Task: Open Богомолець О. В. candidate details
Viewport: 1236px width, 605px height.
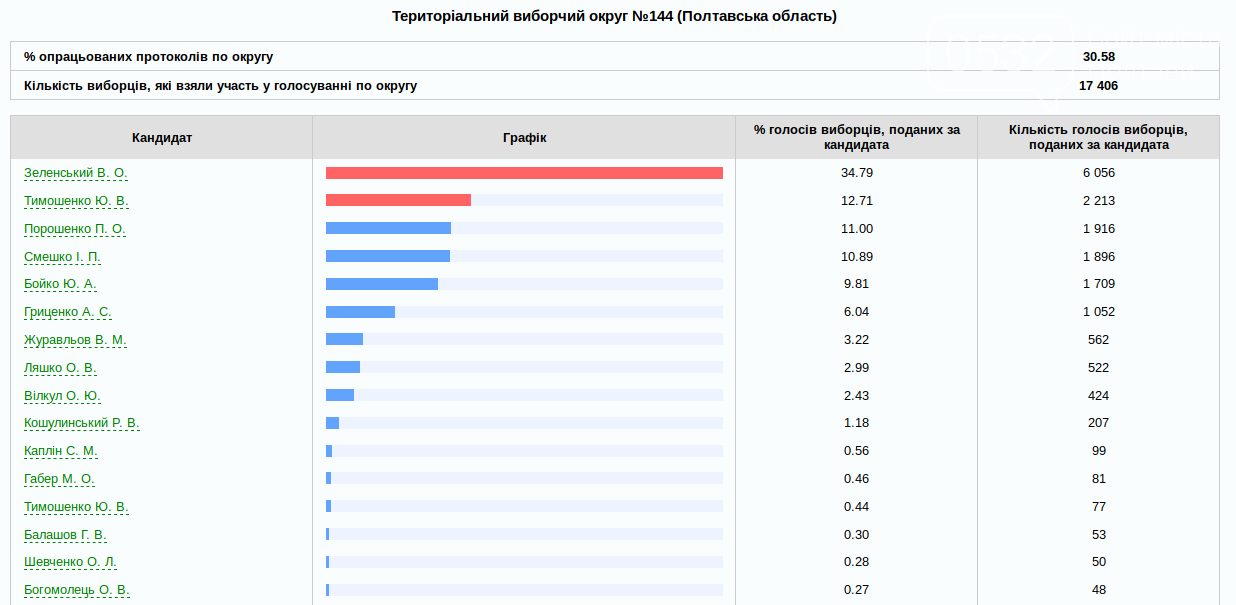Action: pyautogui.click(x=77, y=590)
